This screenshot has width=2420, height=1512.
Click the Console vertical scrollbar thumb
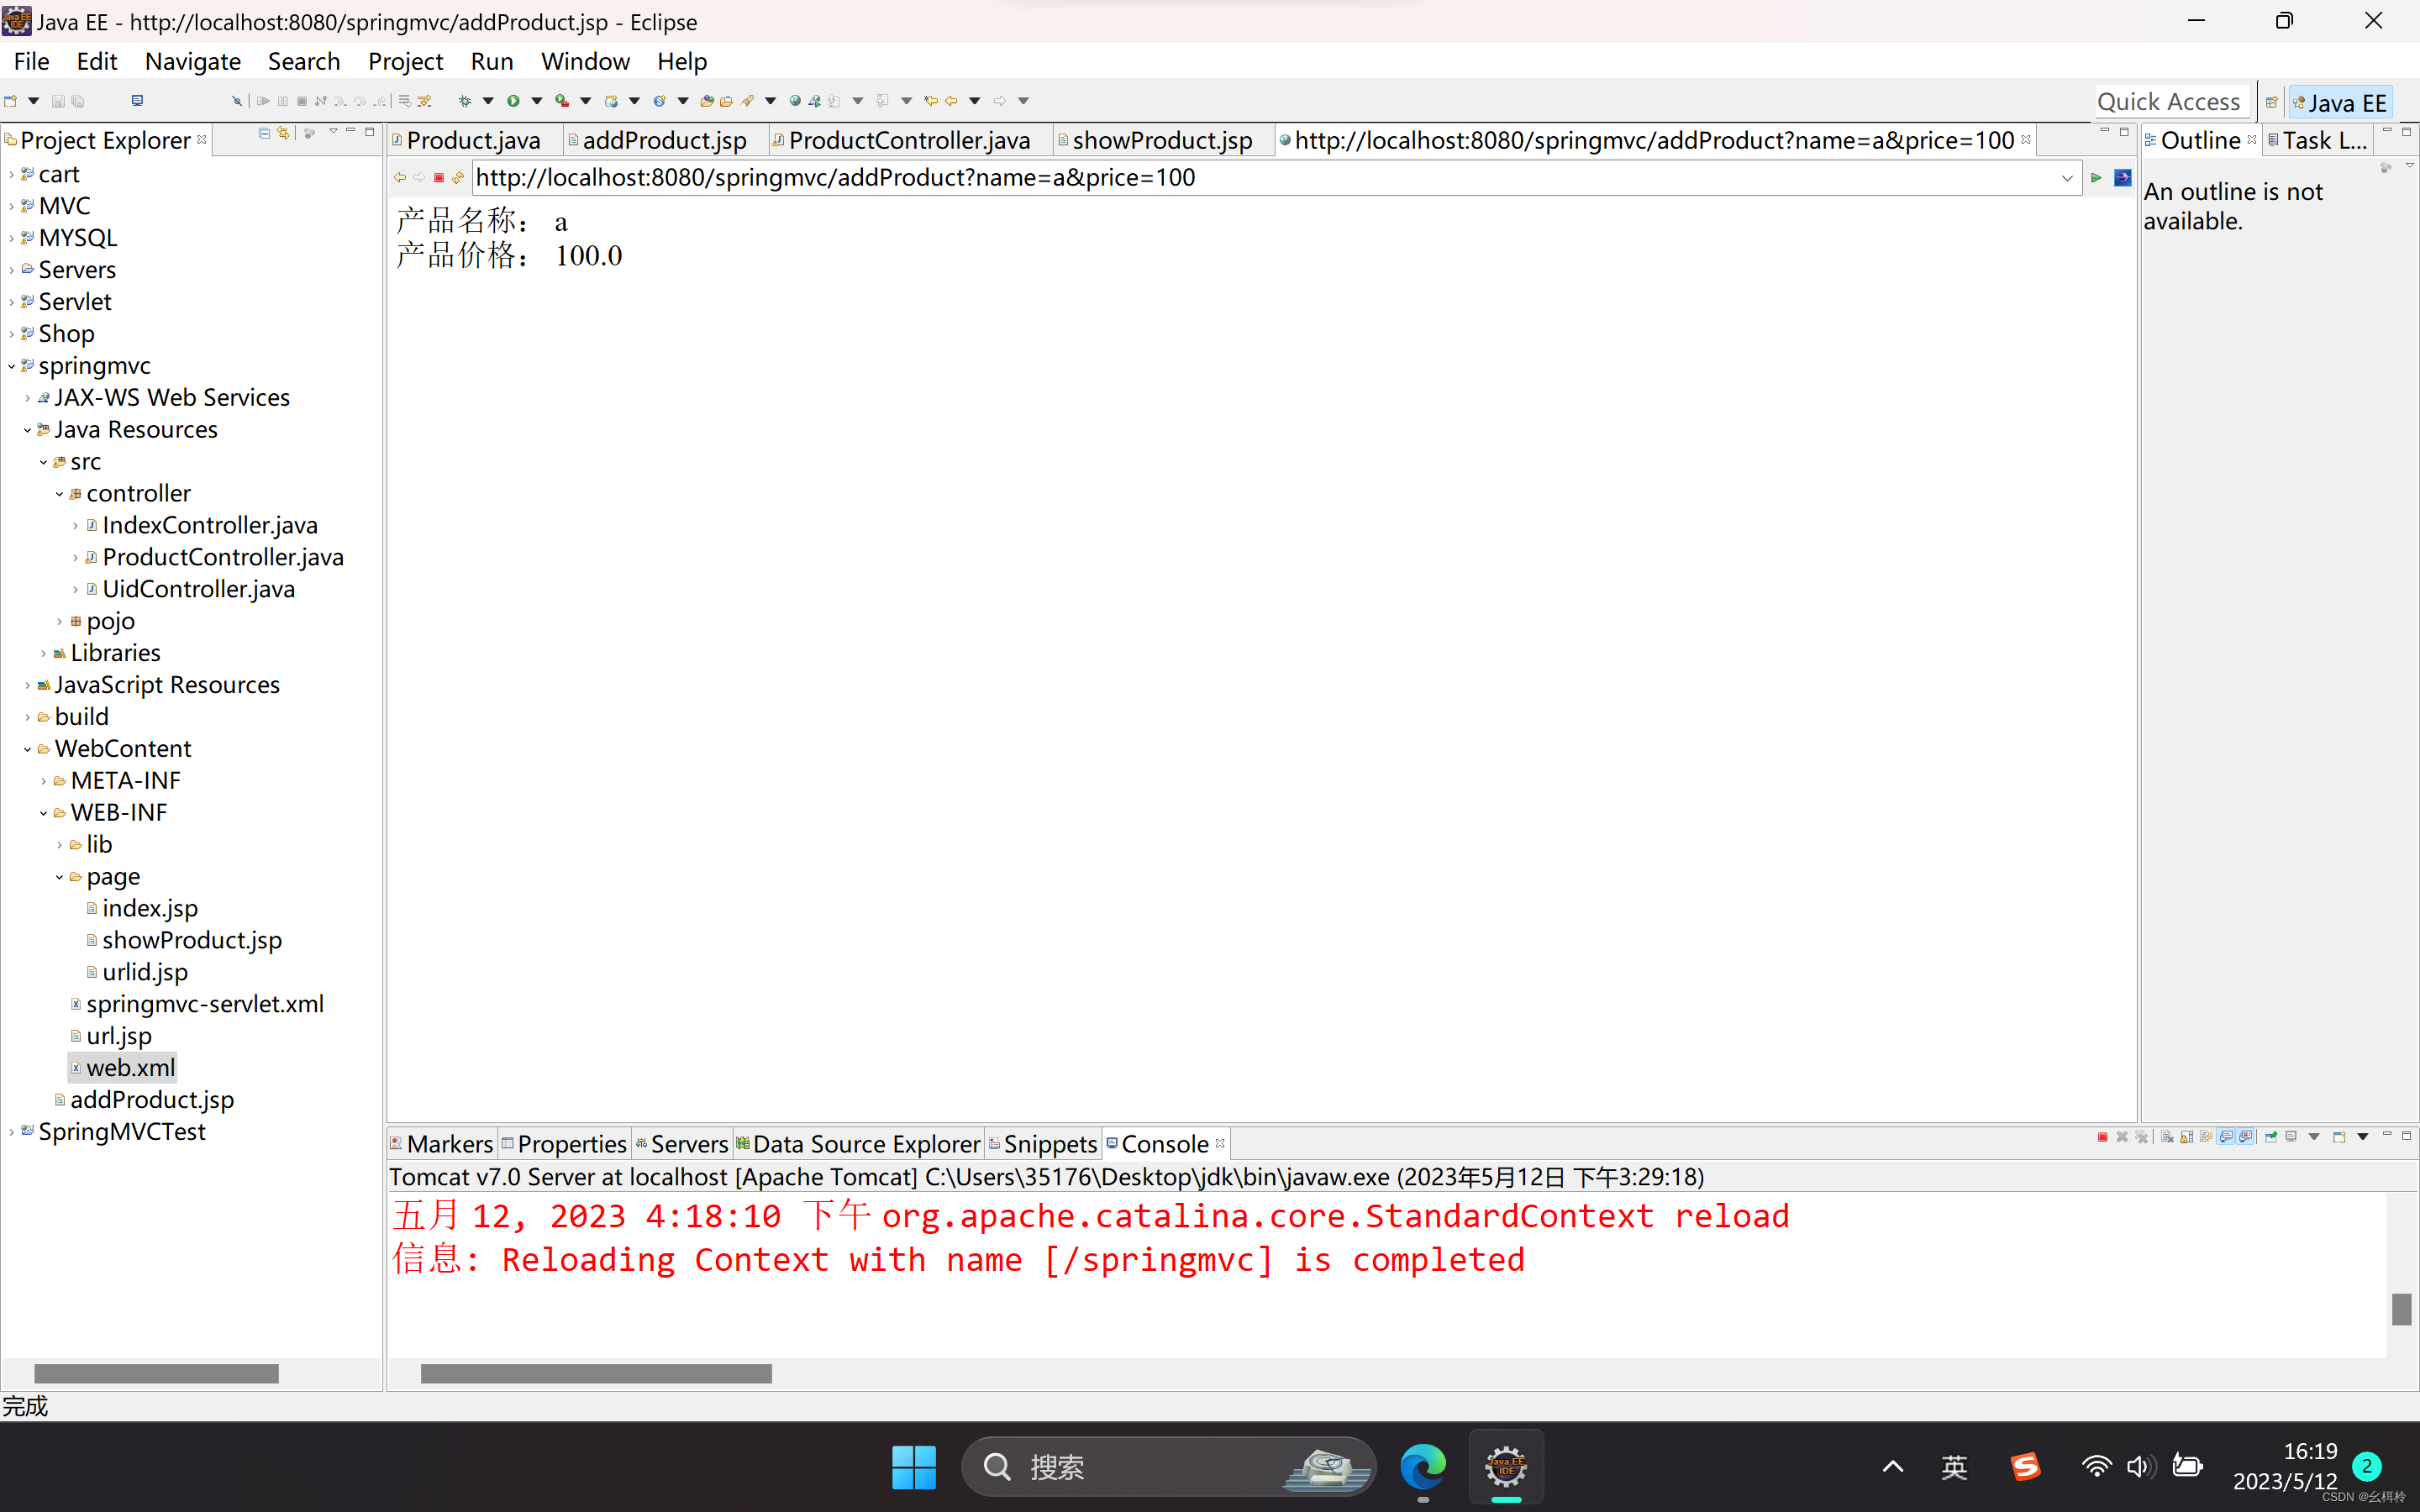2401,1308
